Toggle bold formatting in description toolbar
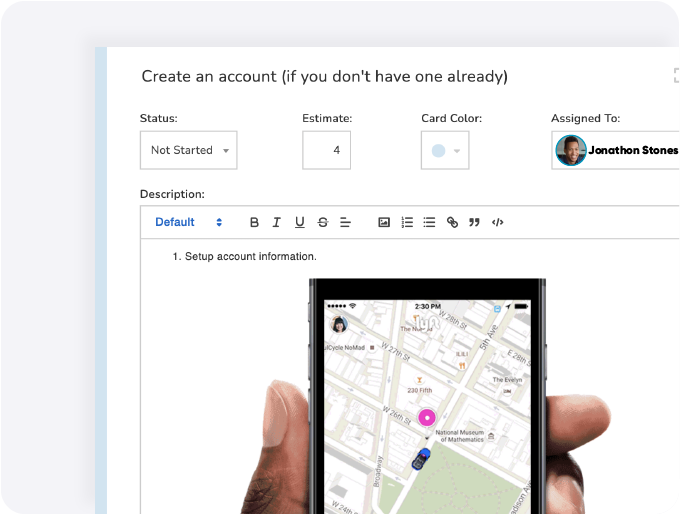 (254, 222)
